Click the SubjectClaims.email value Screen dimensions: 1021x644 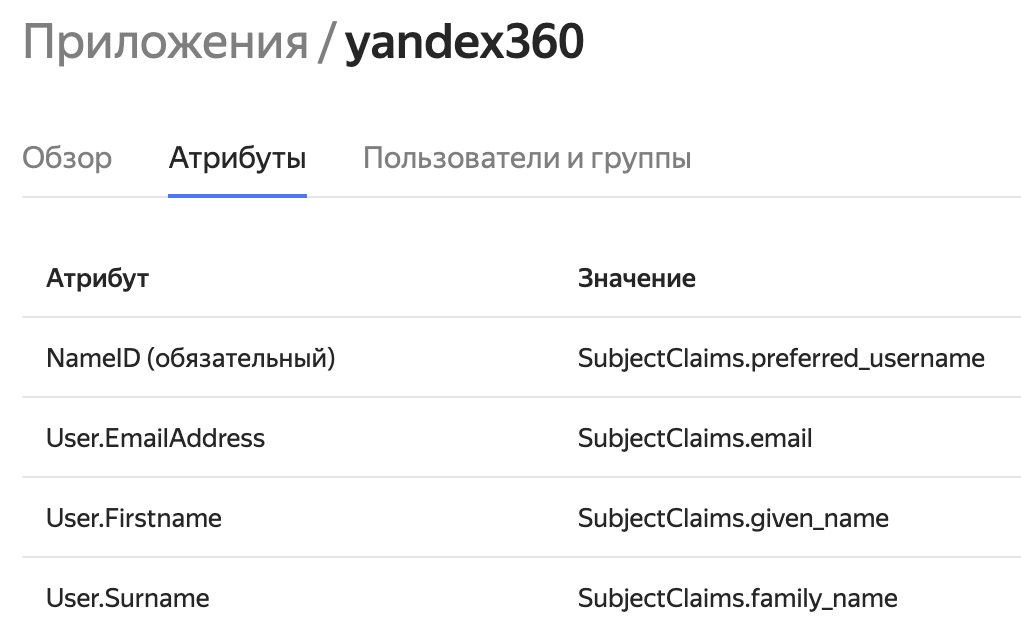[x=695, y=438]
